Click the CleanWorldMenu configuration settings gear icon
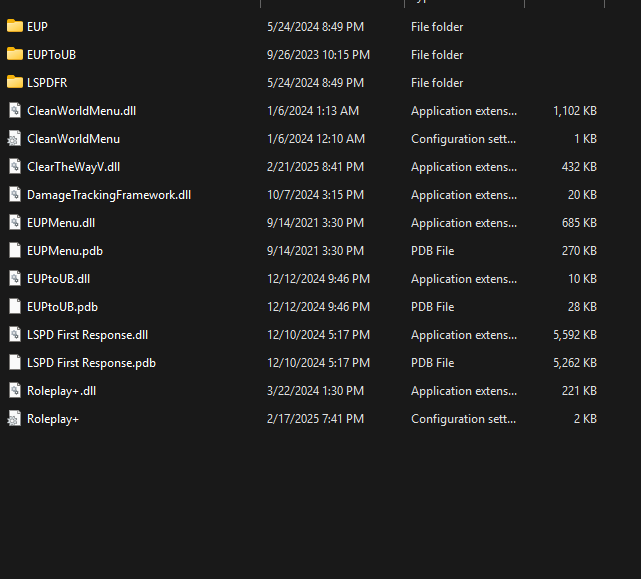Image resolution: width=641 pixels, height=579 pixels. pos(14,138)
